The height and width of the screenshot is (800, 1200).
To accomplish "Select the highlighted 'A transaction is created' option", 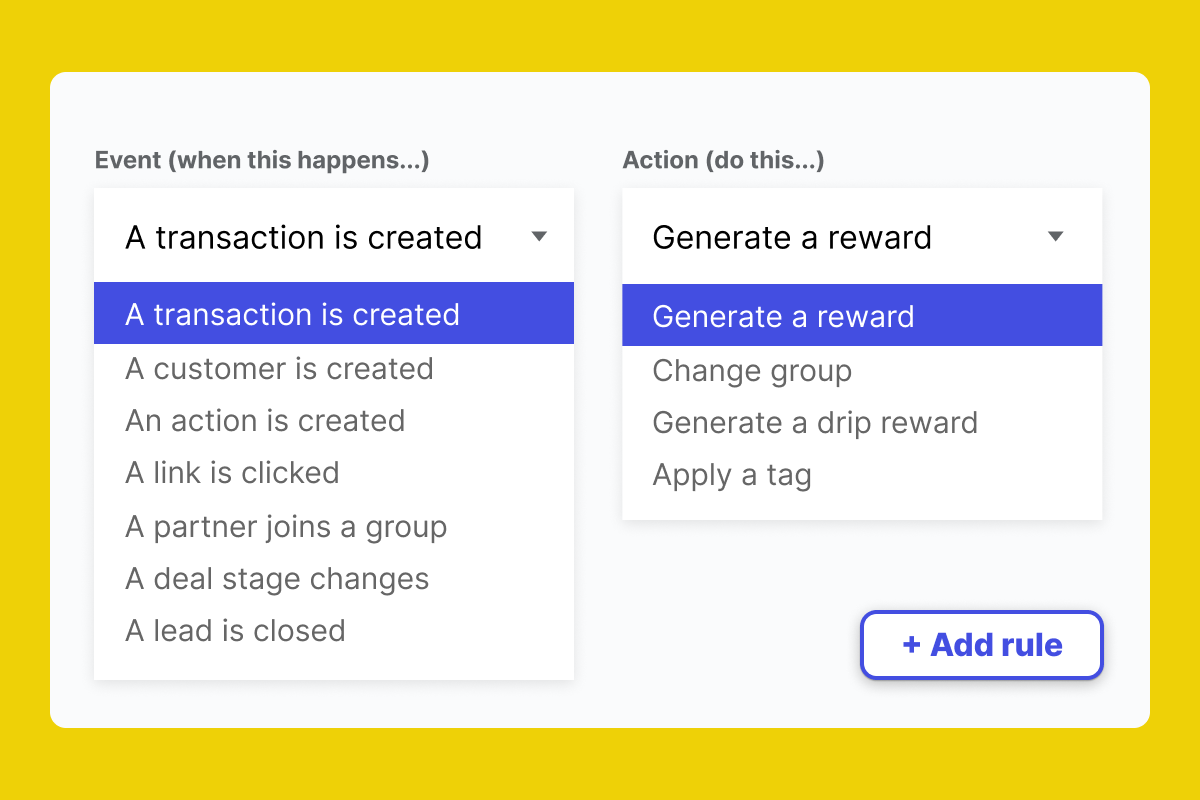I will (291, 315).
